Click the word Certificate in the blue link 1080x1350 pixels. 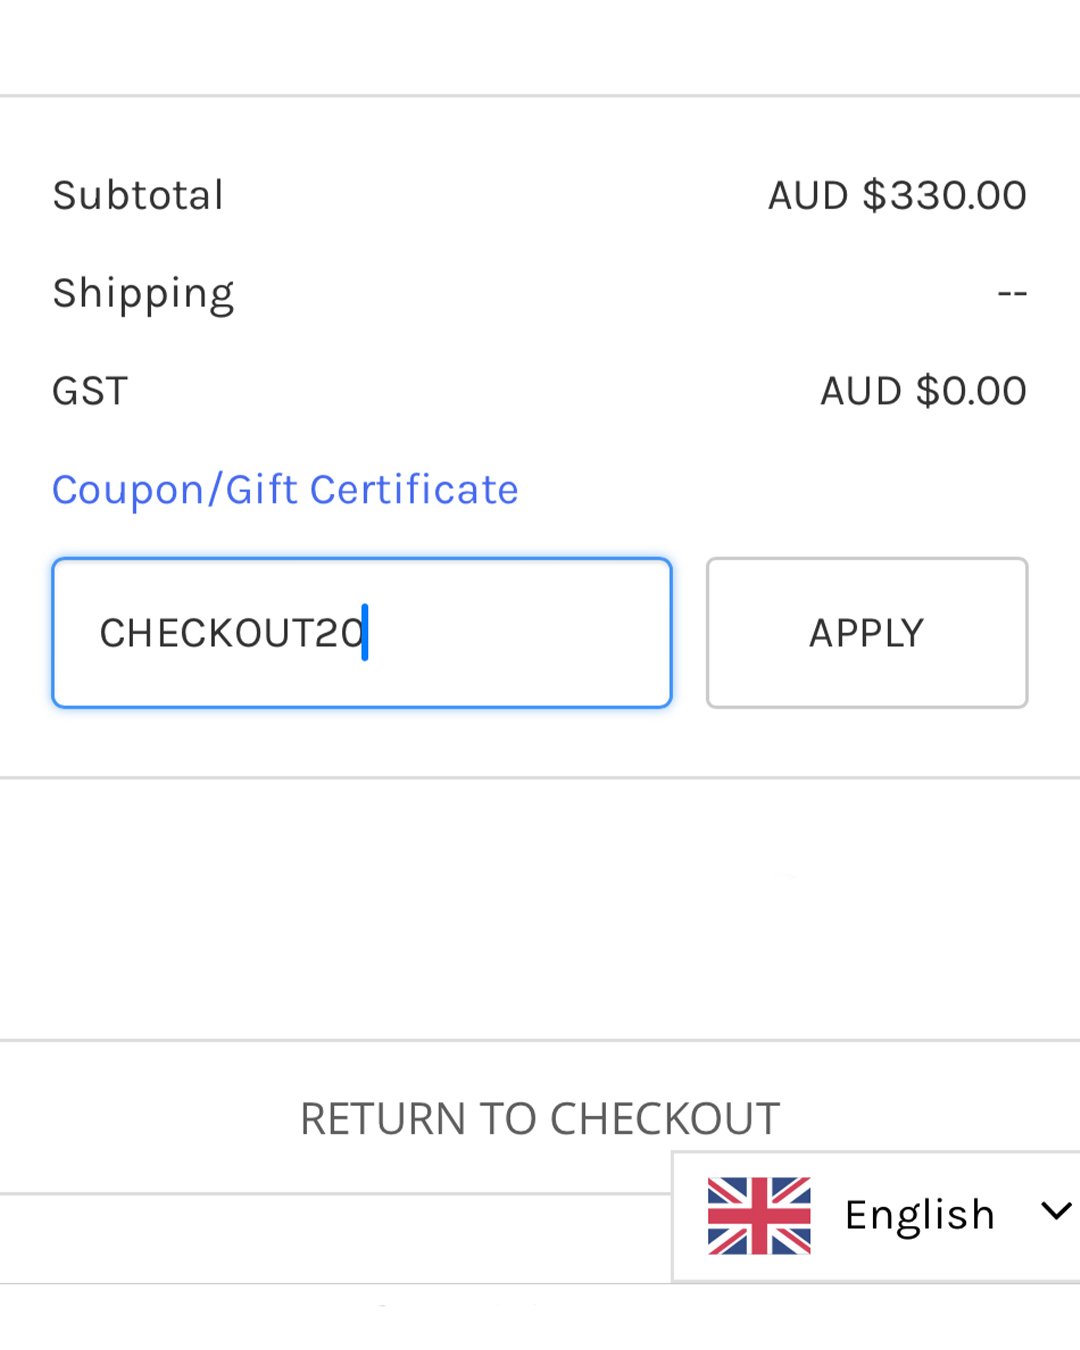pyautogui.click(x=414, y=490)
